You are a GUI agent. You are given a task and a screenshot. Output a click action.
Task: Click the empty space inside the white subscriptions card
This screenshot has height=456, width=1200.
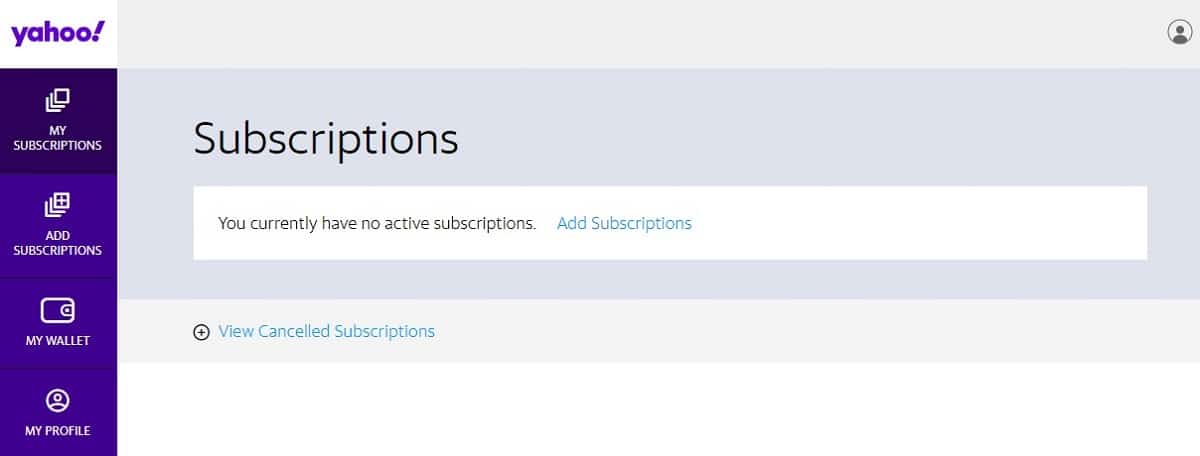pyautogui.click(x=920, y=223)
